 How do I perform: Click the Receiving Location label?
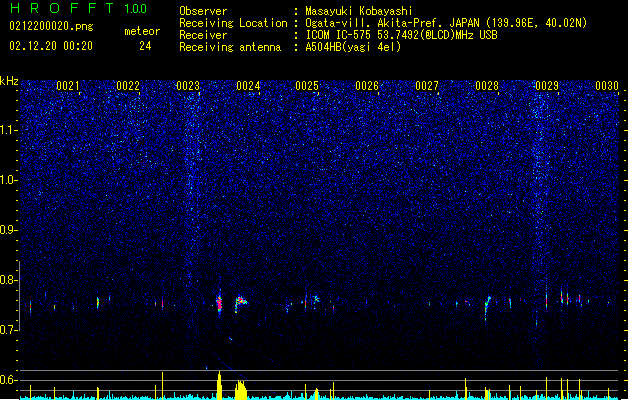(233, 23)
